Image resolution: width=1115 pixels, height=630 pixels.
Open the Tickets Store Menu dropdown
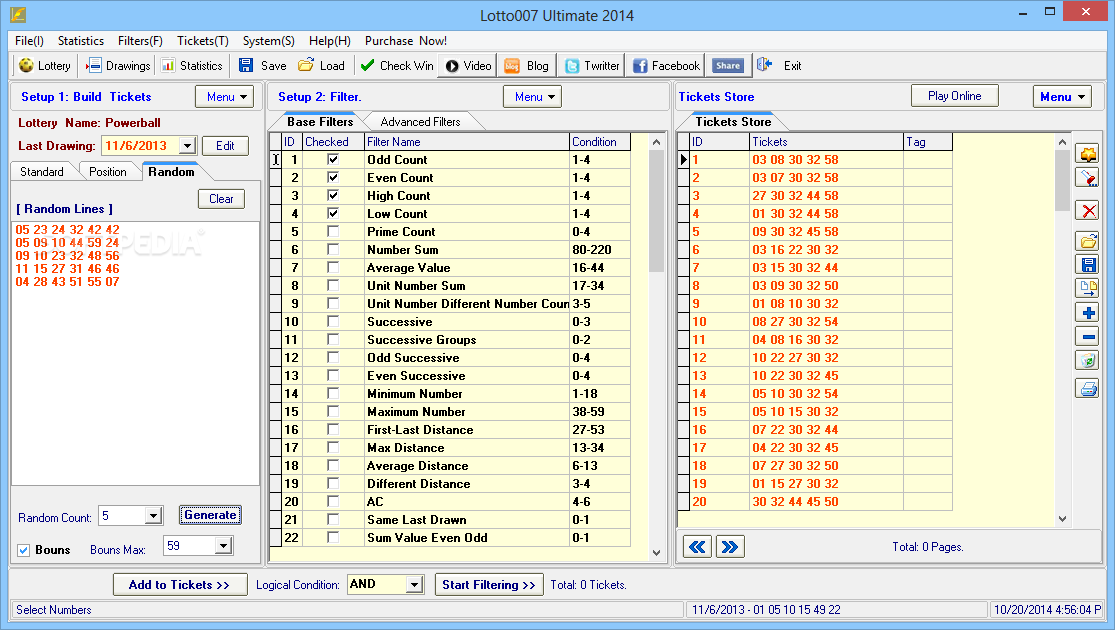[x=1062, y=97]
